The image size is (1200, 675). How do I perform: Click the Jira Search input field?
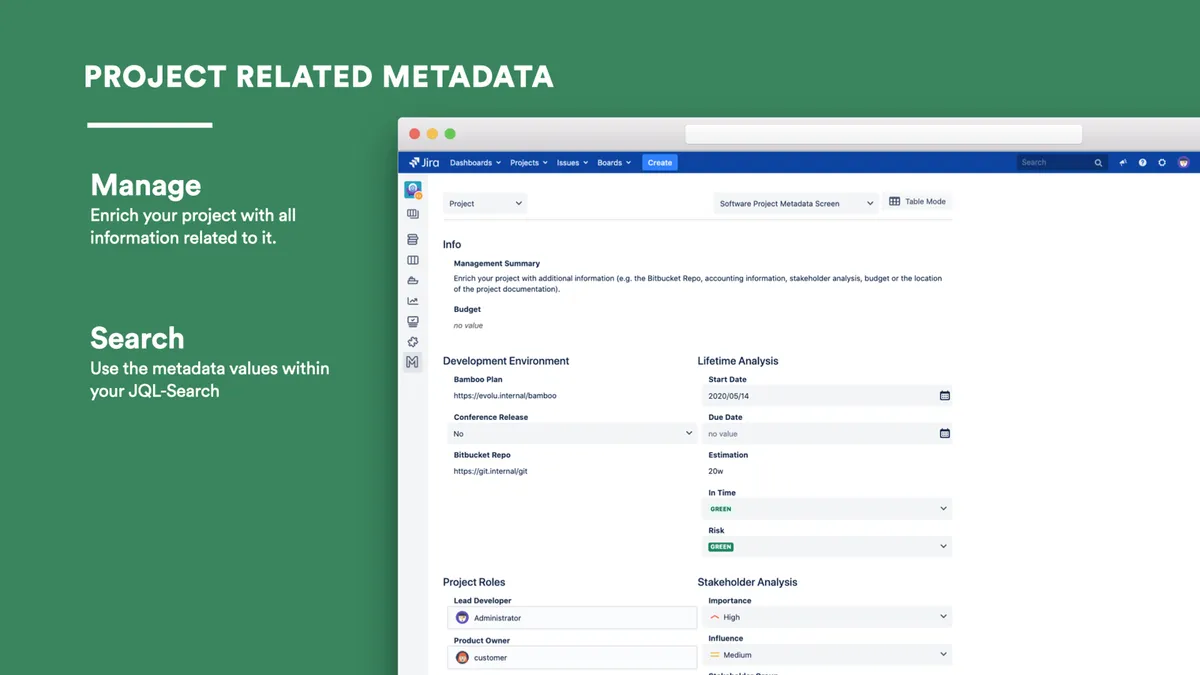pyautogui.click(x=1062, y=162)
